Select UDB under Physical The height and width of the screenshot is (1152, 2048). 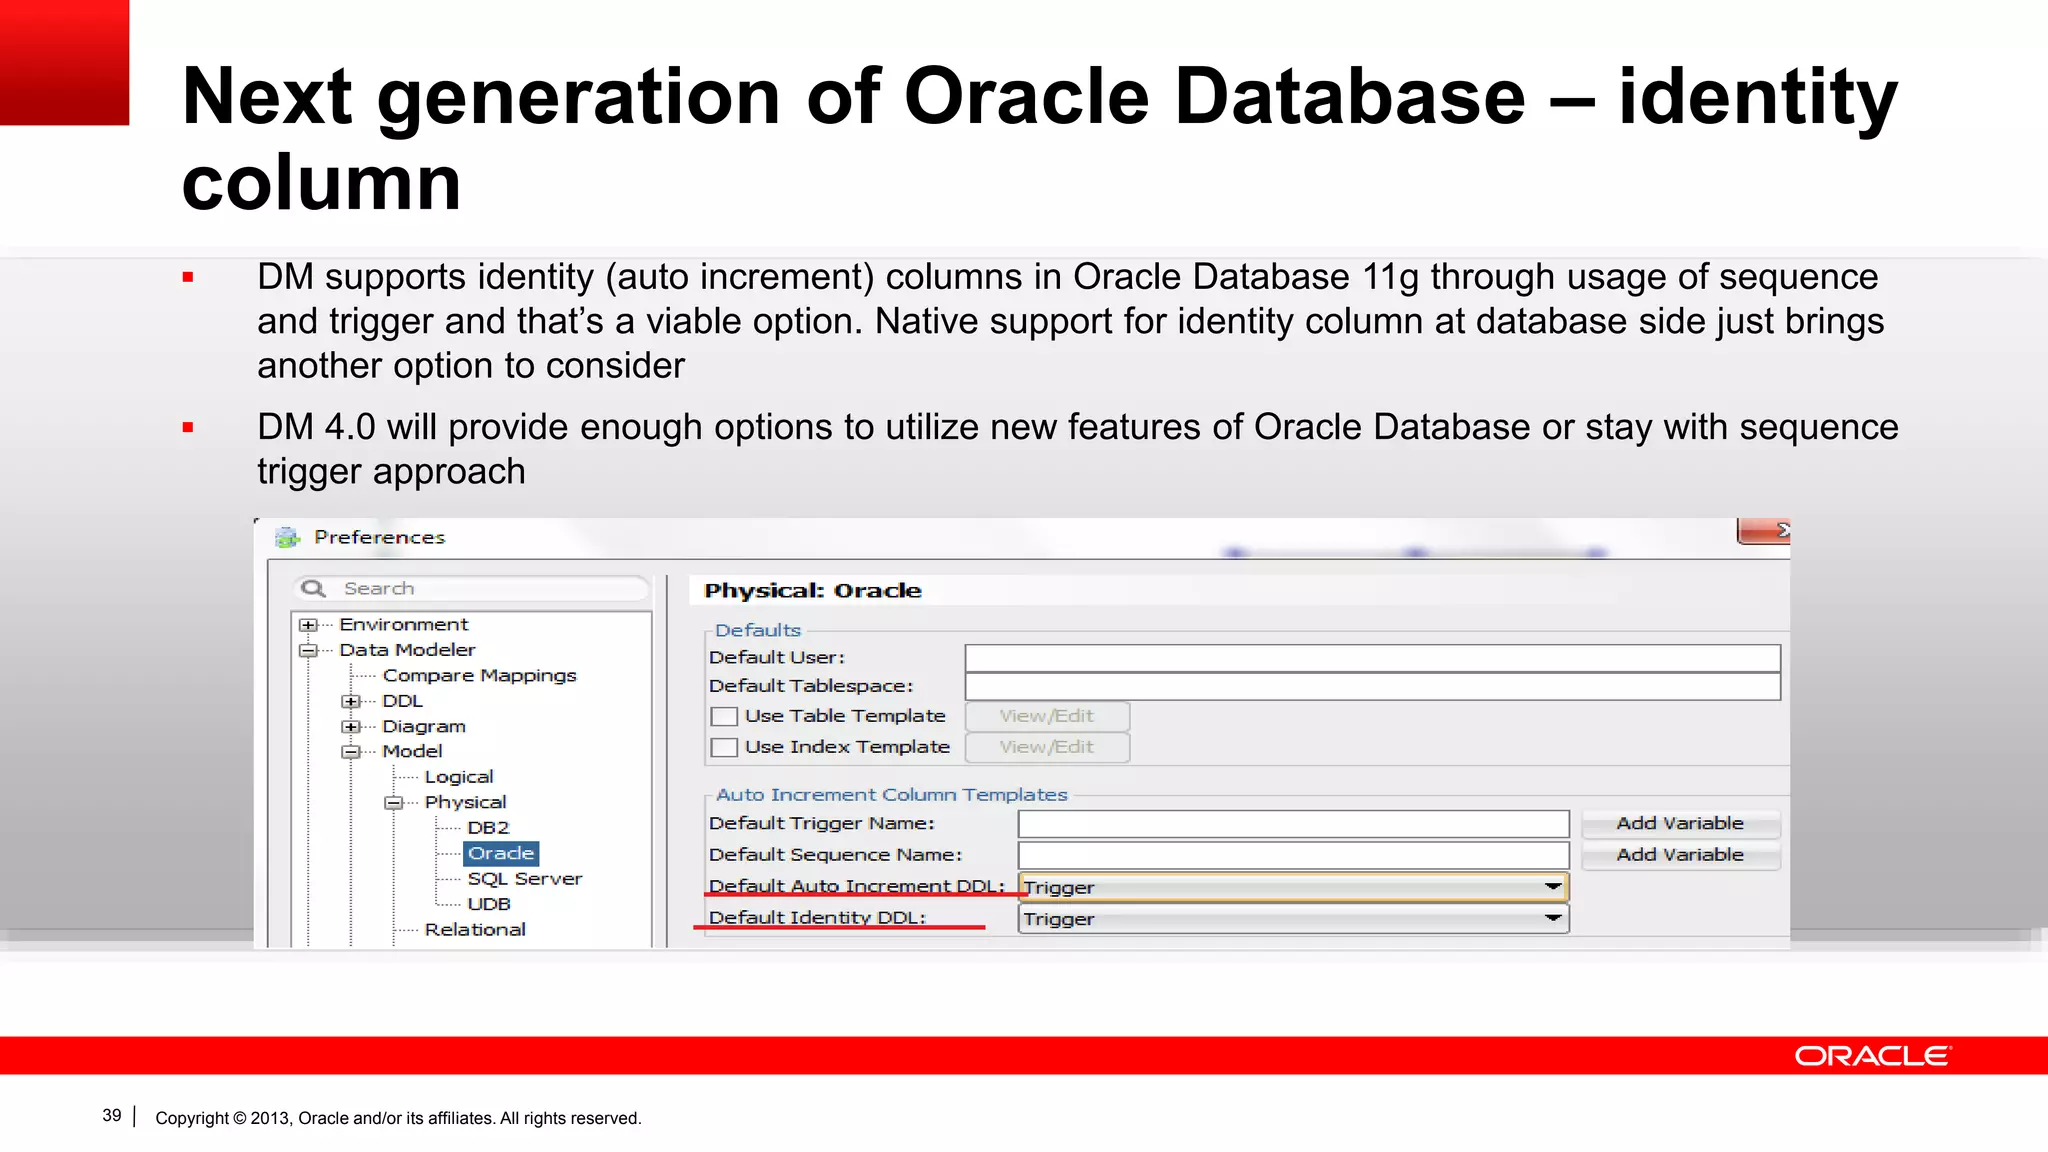489,904
